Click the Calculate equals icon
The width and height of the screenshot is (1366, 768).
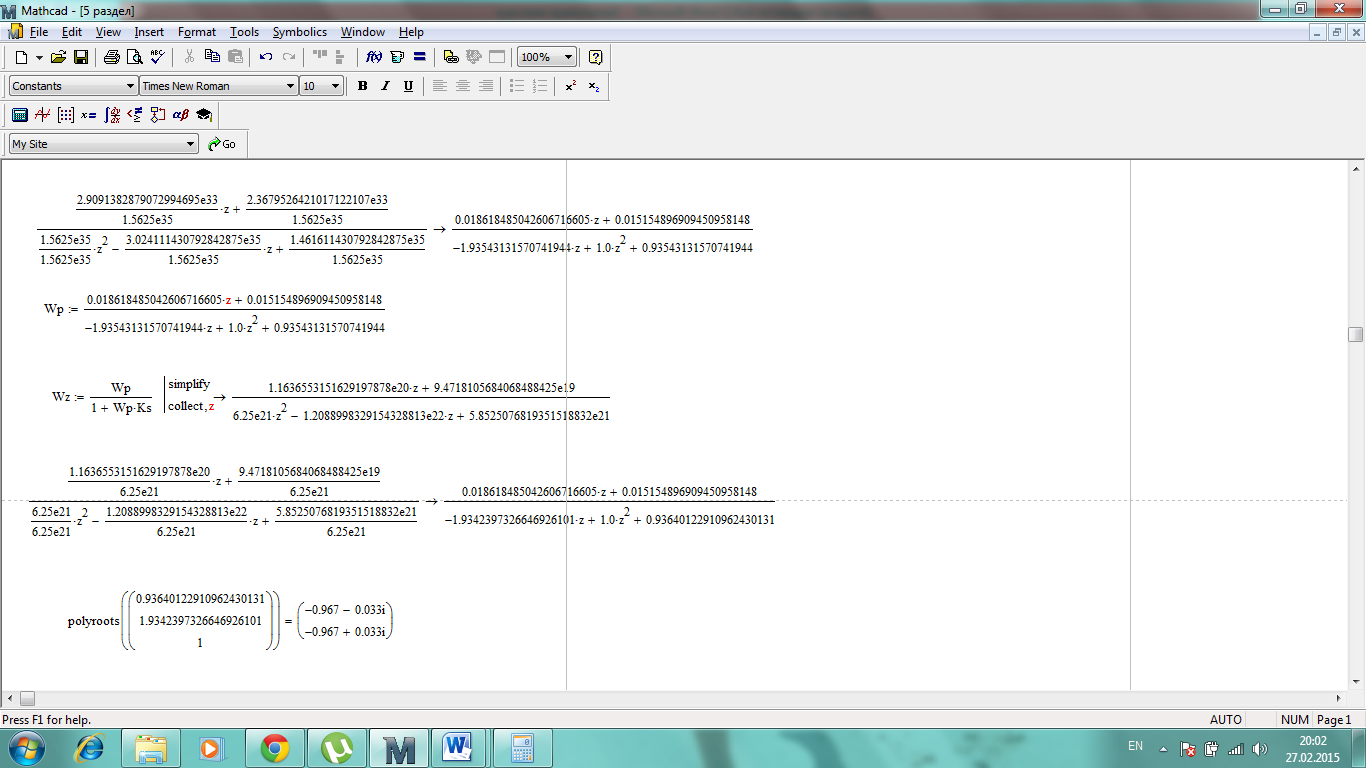click(x=420, y=57)
